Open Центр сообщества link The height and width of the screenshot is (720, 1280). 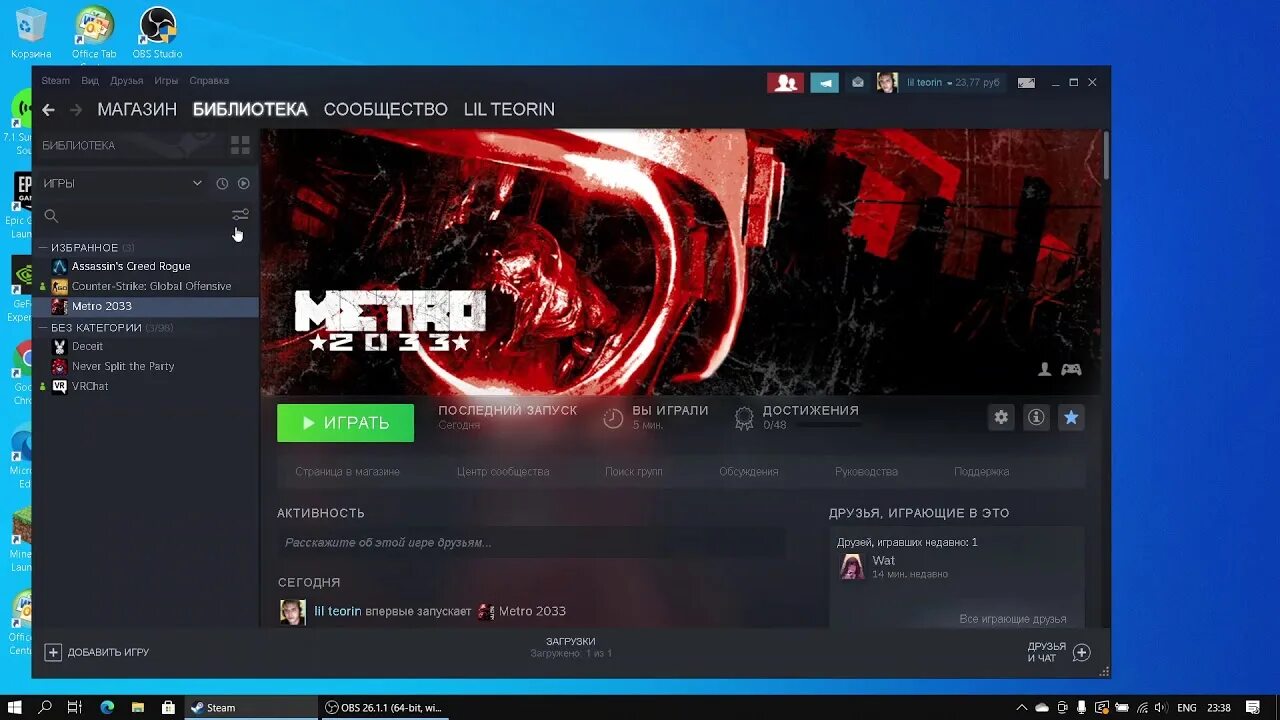[503, 472]
